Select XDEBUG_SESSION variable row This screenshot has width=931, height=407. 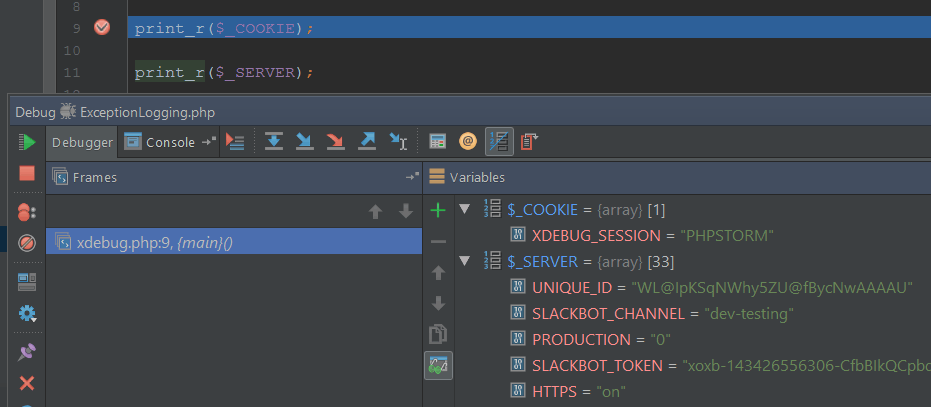[x=692, y=235]
